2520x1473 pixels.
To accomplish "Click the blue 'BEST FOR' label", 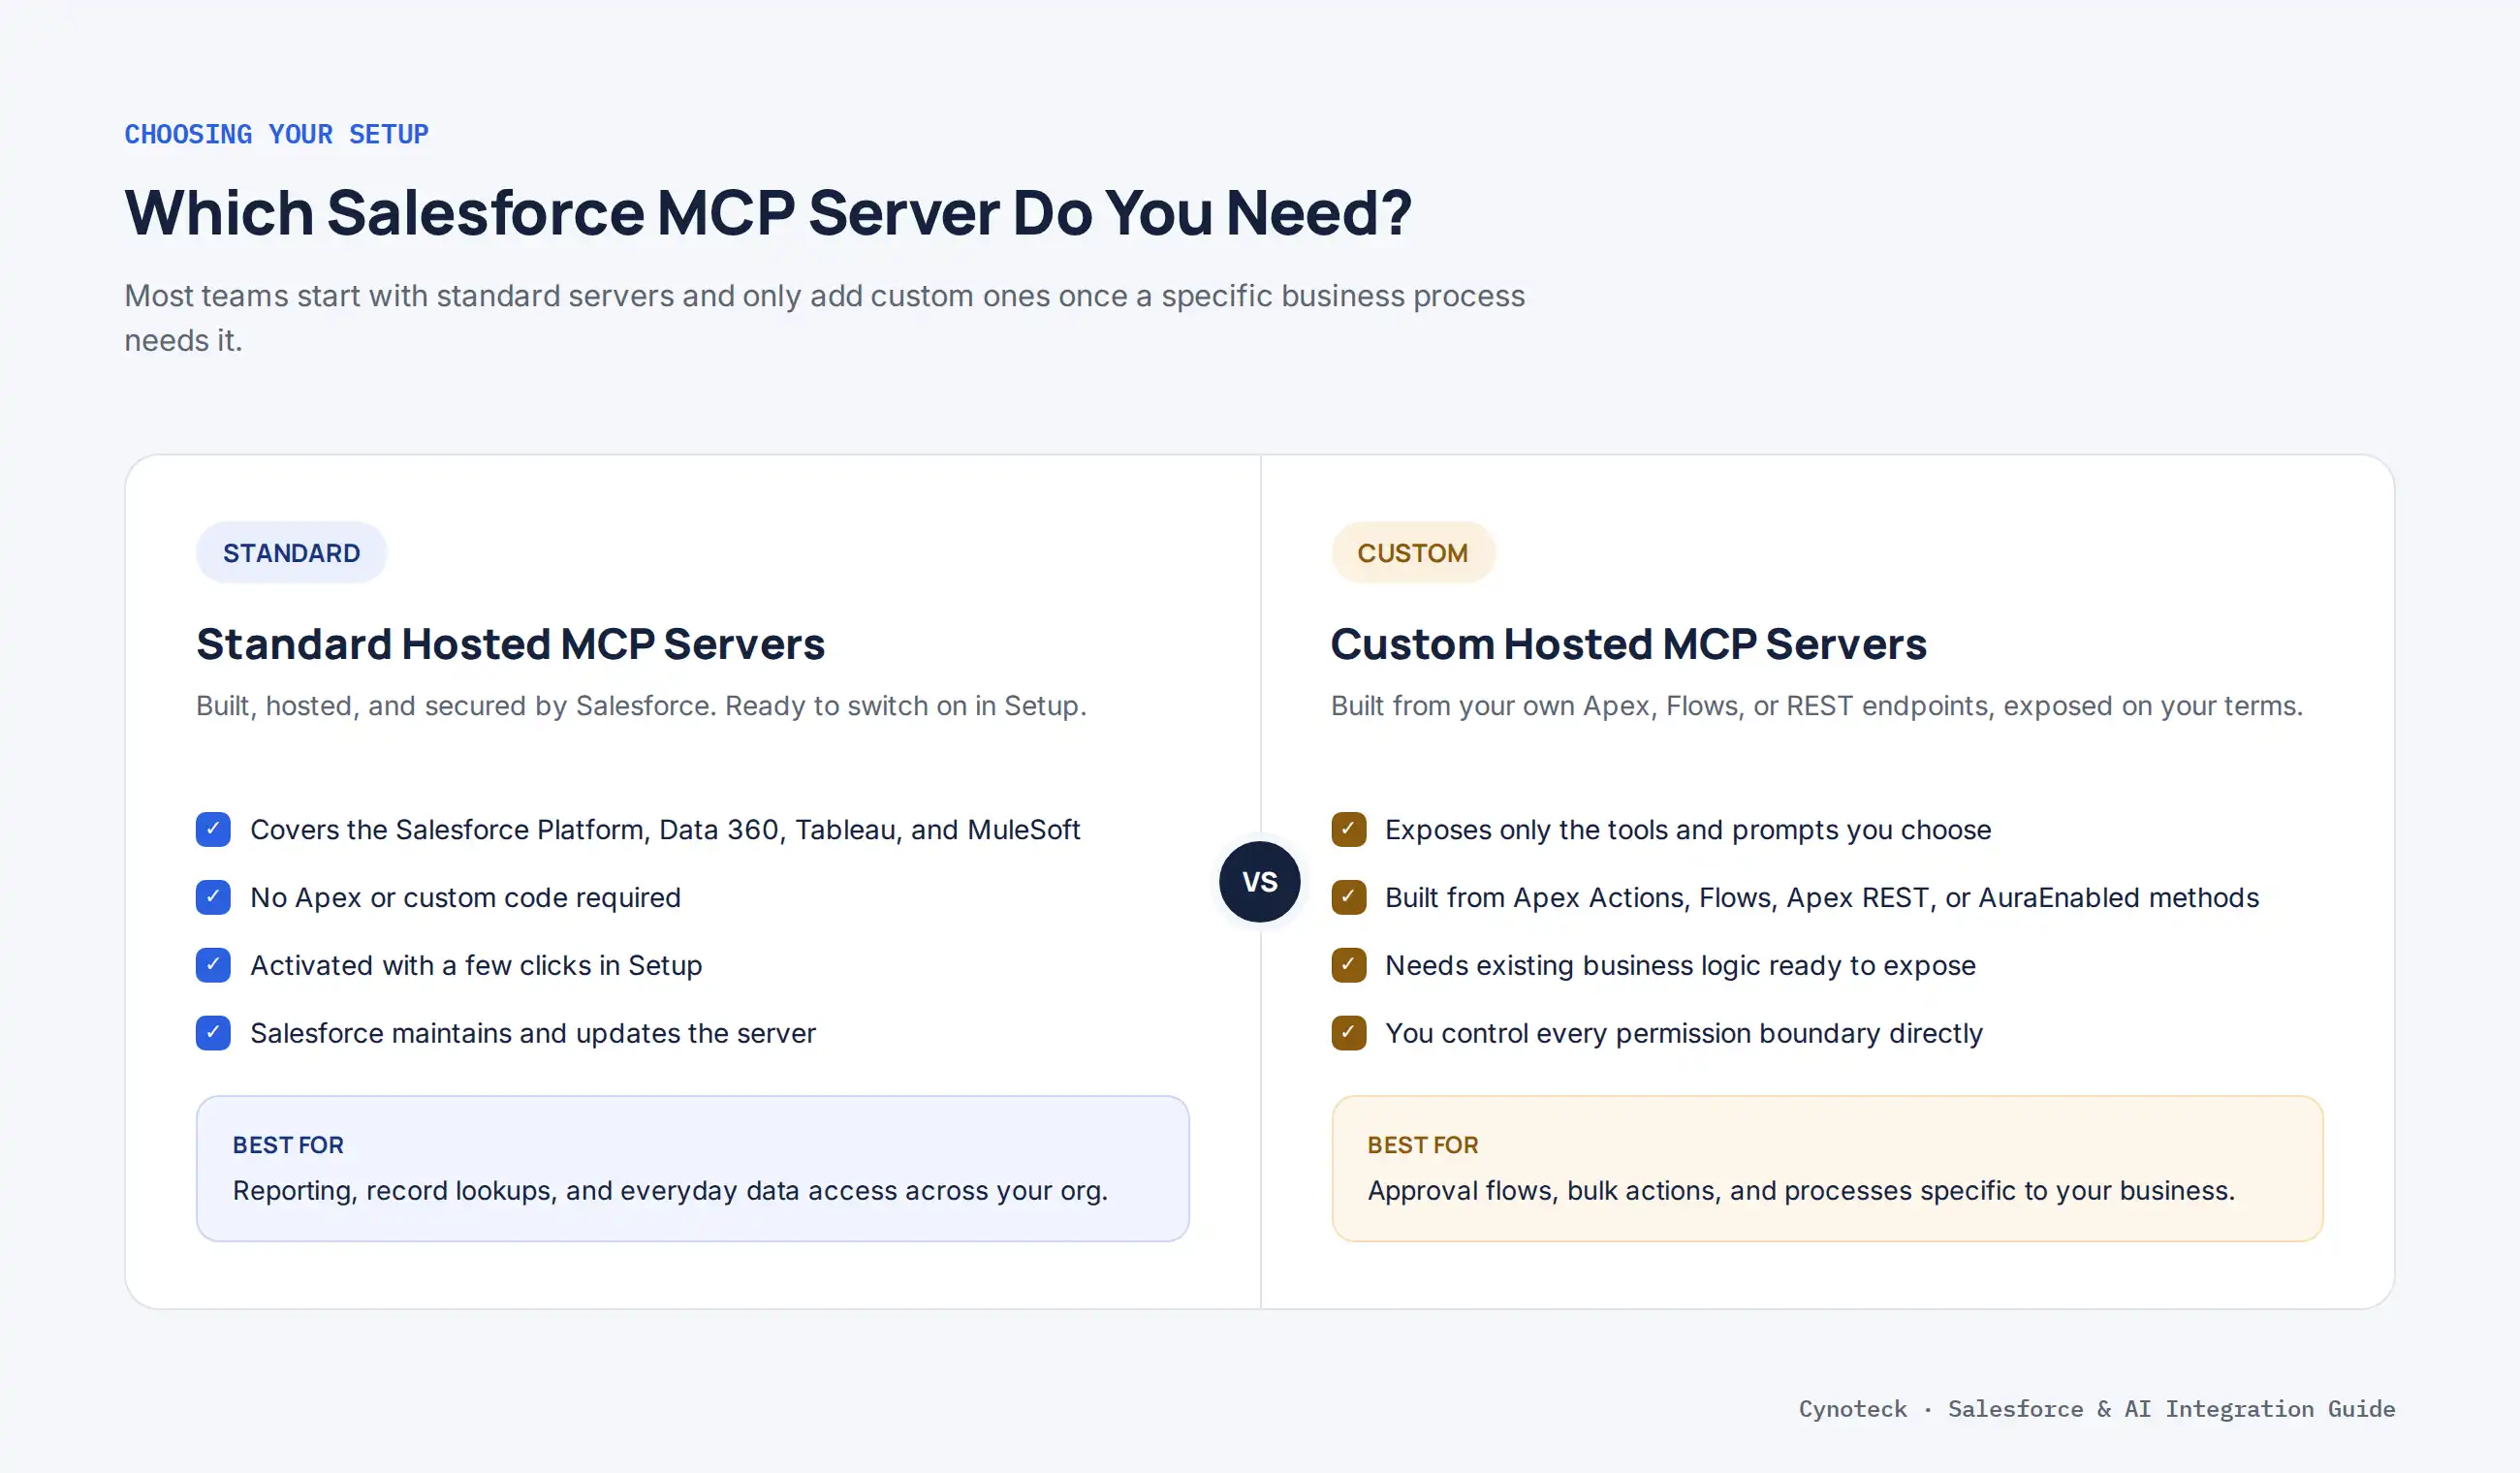I will [x=288, y=1145].
